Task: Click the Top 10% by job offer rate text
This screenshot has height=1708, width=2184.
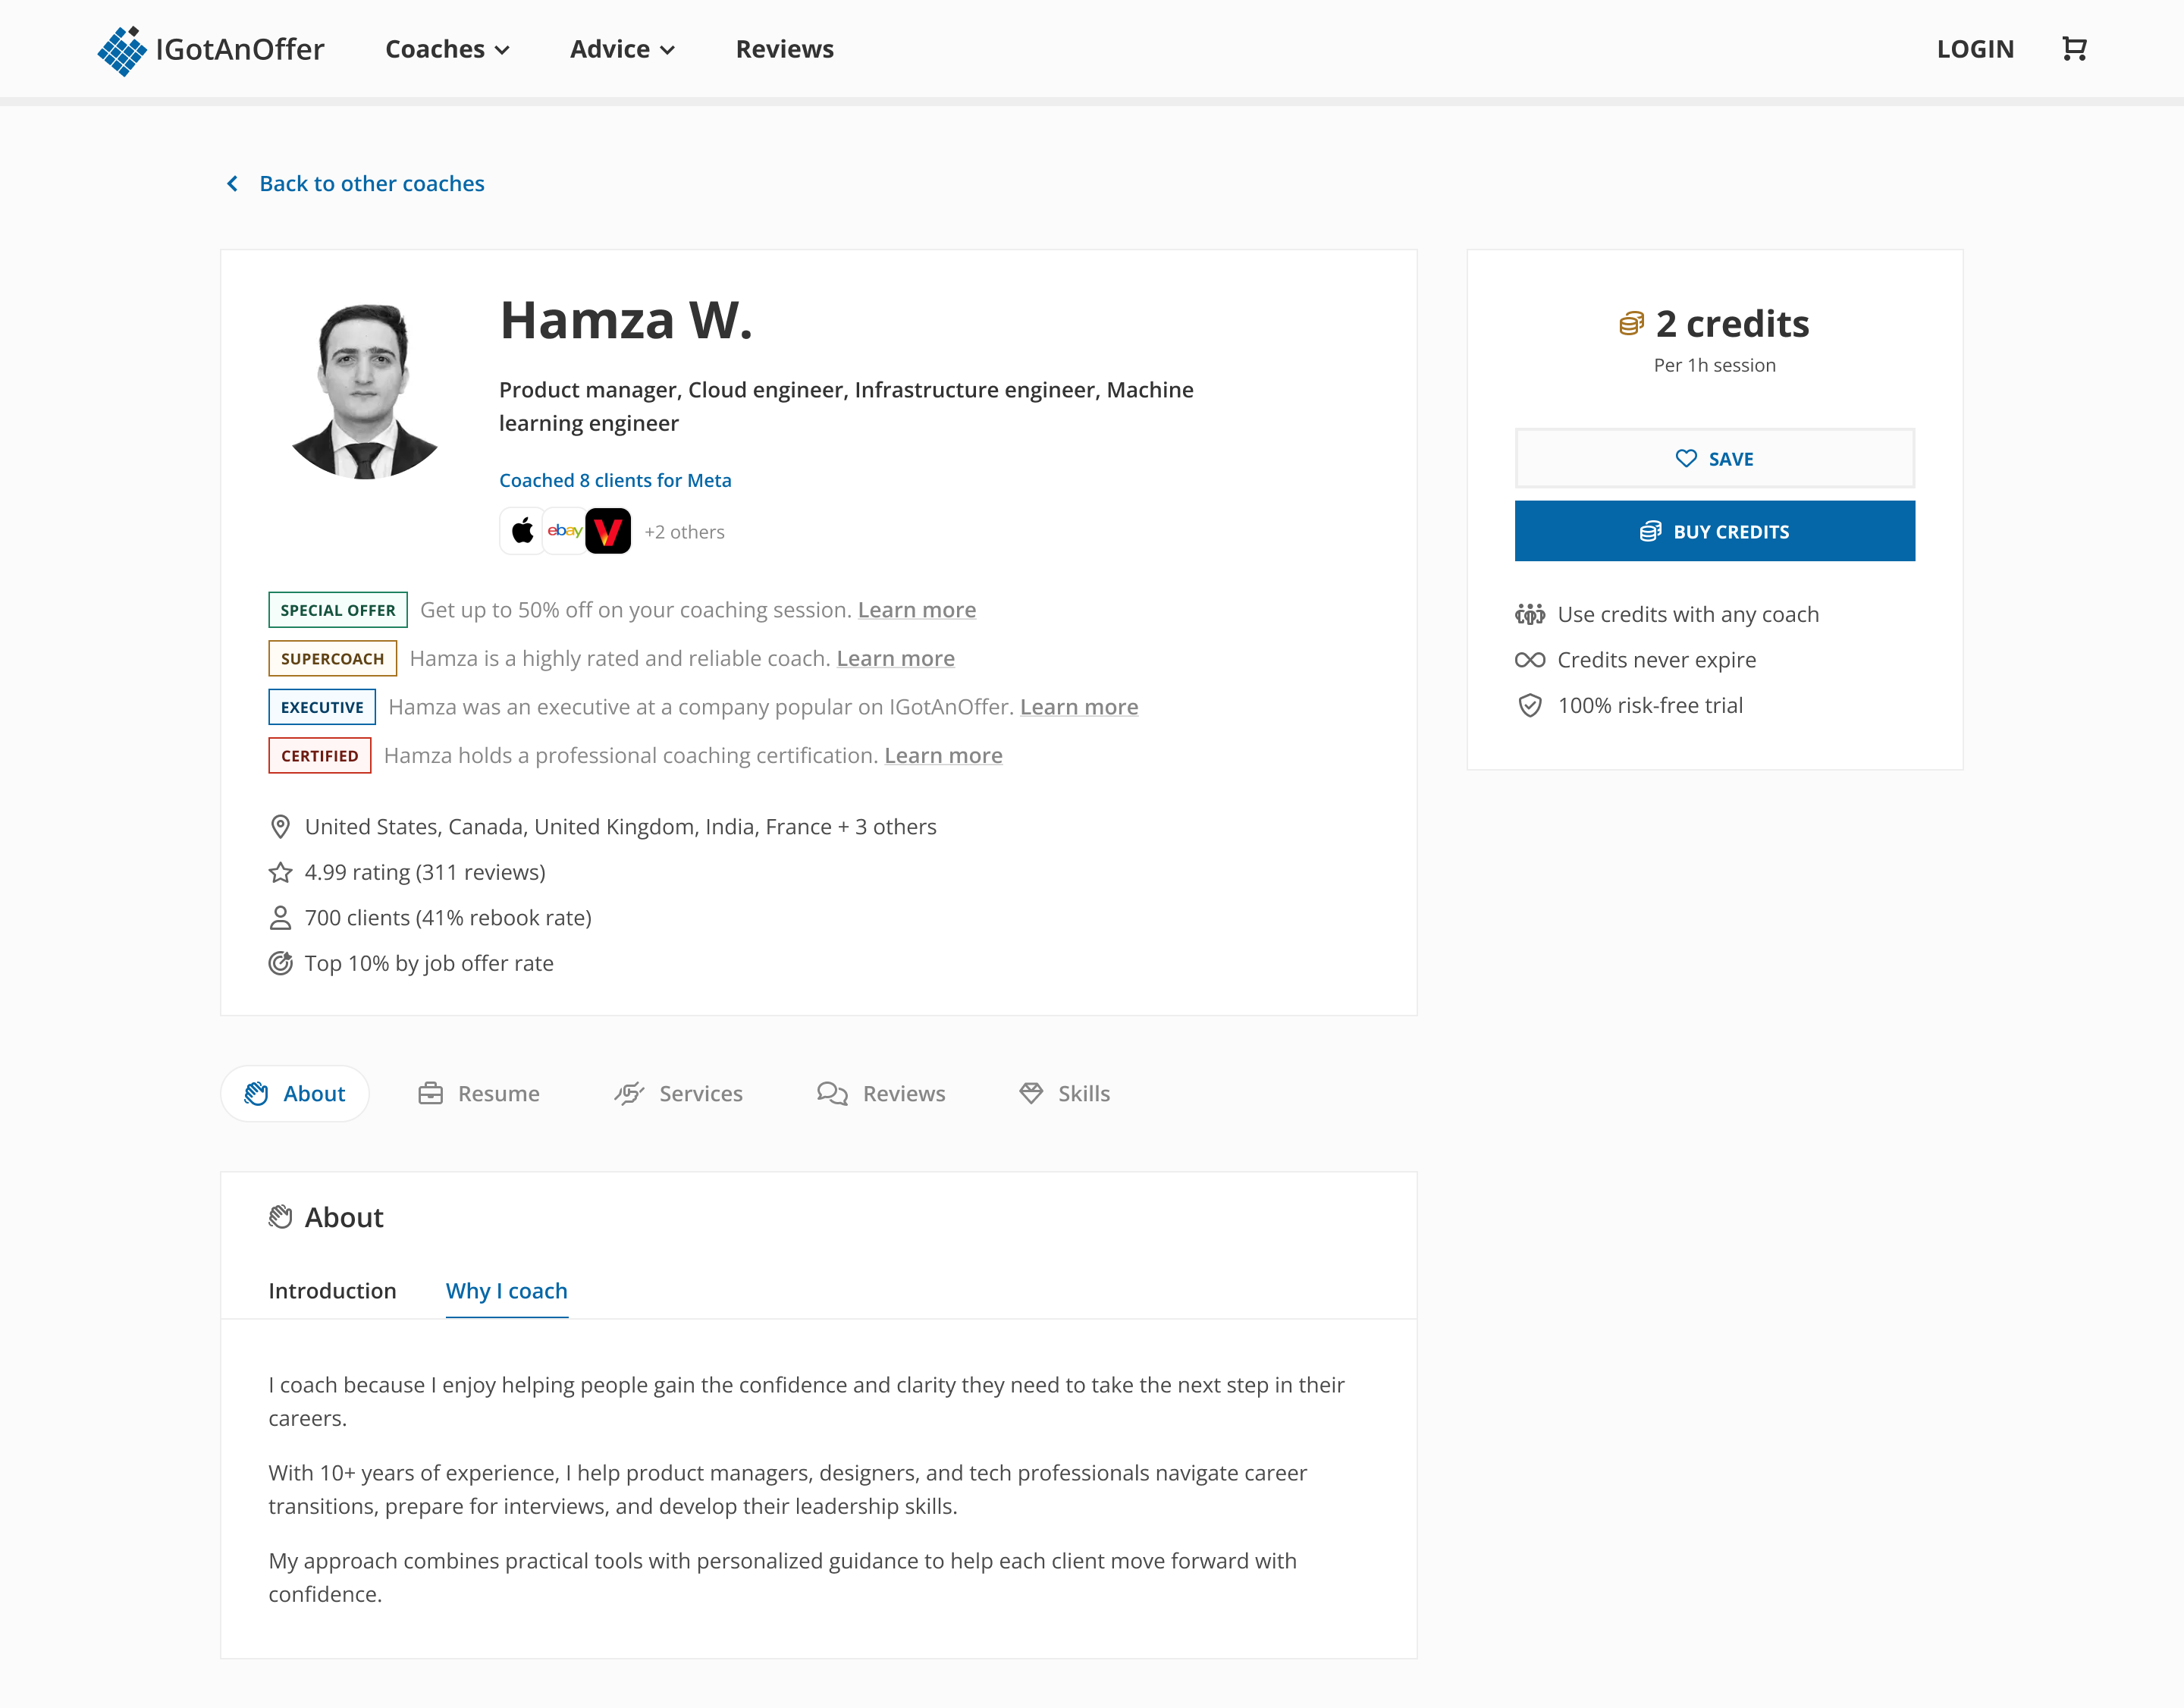Action: tap(429, 963)
